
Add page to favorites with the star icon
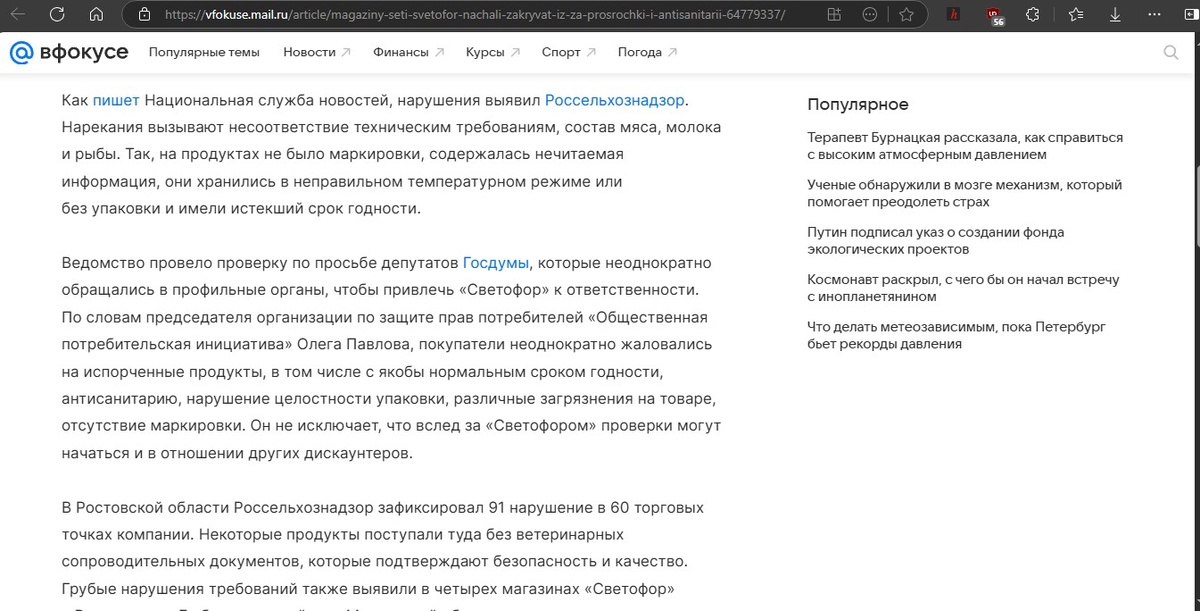(908, 14)
